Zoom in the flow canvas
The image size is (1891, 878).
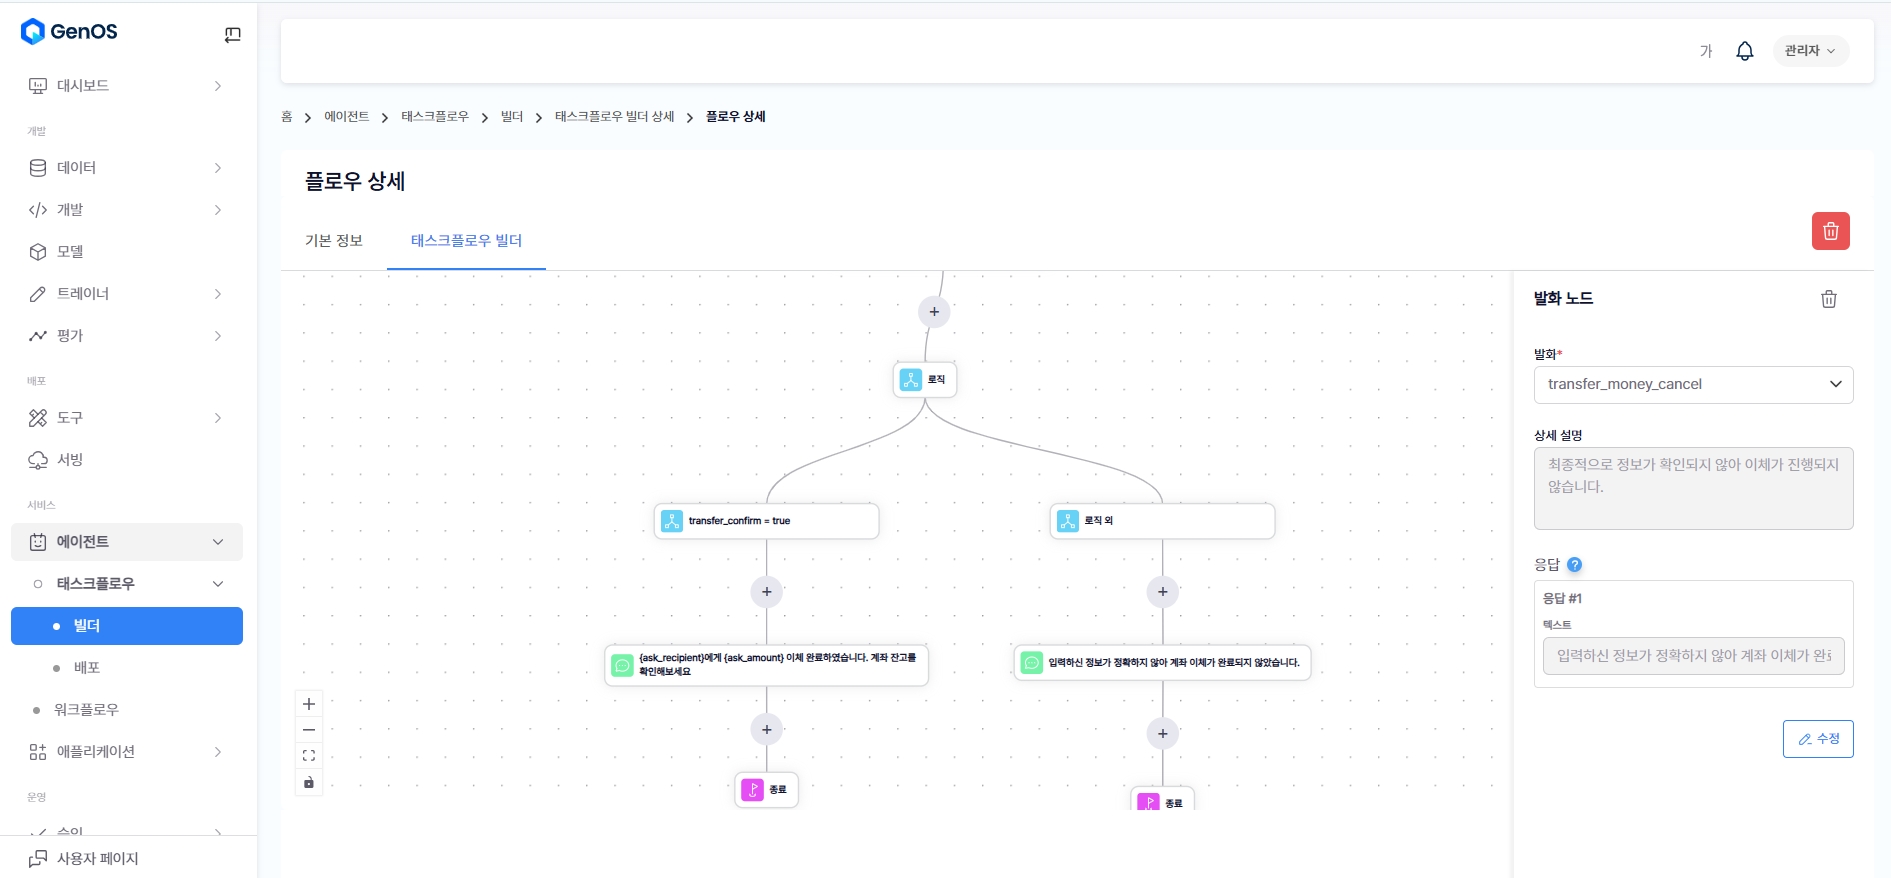coord(309,704)
